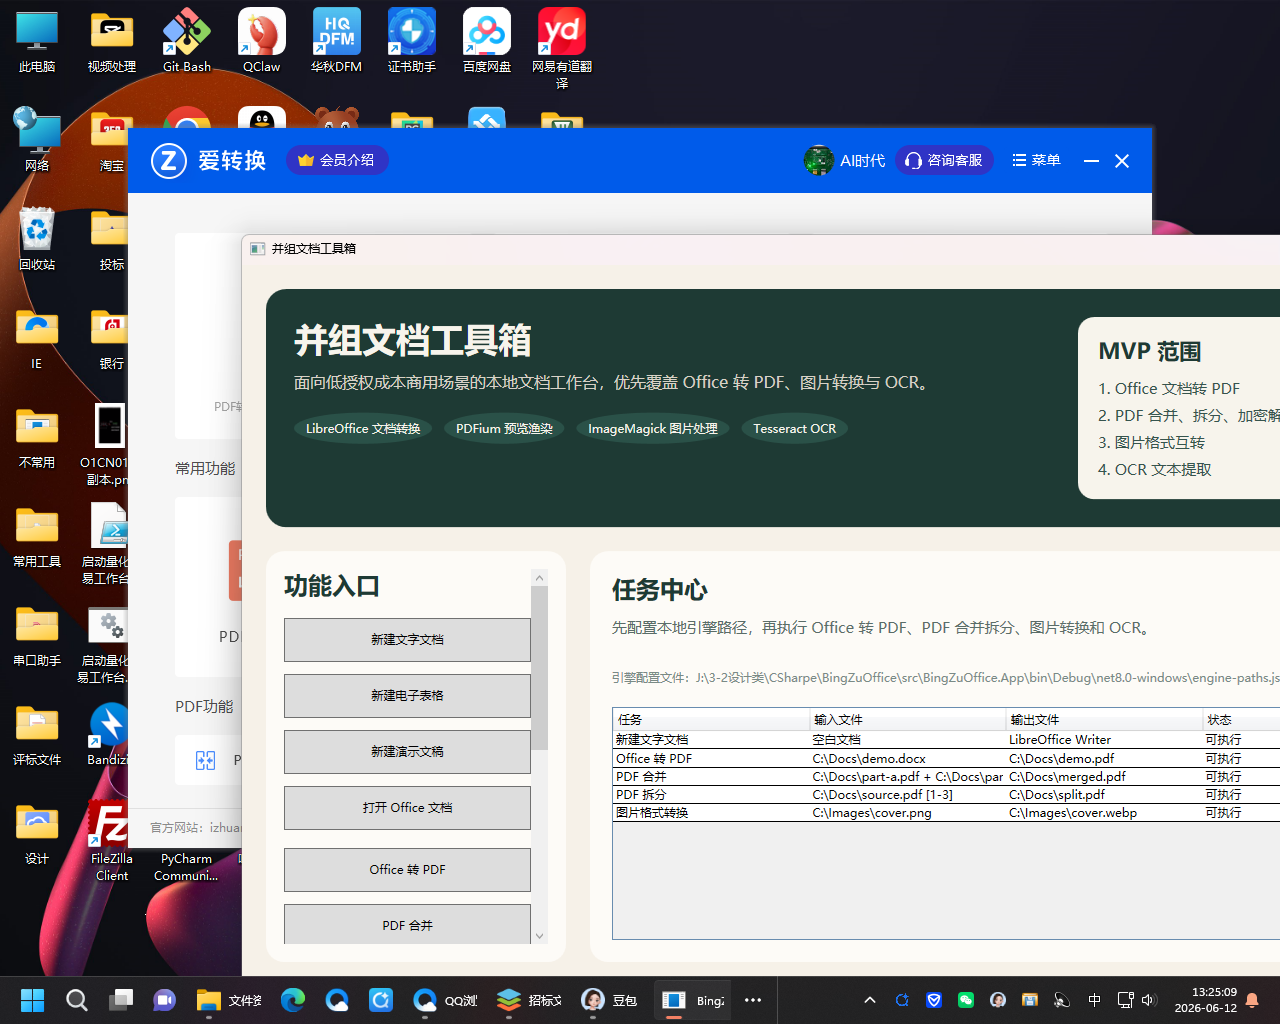1280x1024 pixels.
Task: Click the 新建演示文稿 button
Action: 407,752
